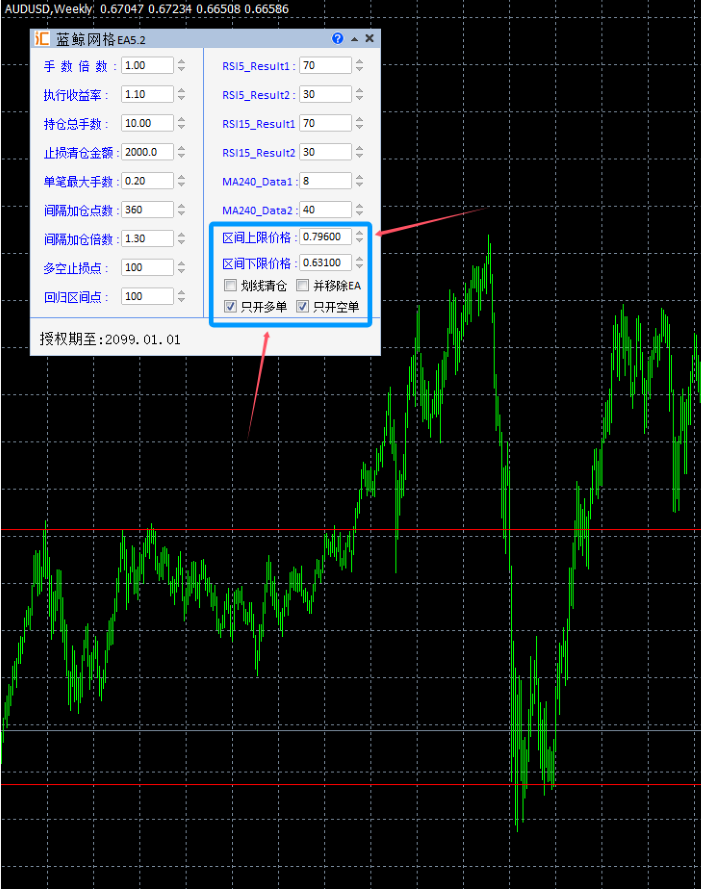This screenshot has width=701, height=889.
Task: Click the RSI5_Result1 stepper arrows
Action: tap(360, 66)
